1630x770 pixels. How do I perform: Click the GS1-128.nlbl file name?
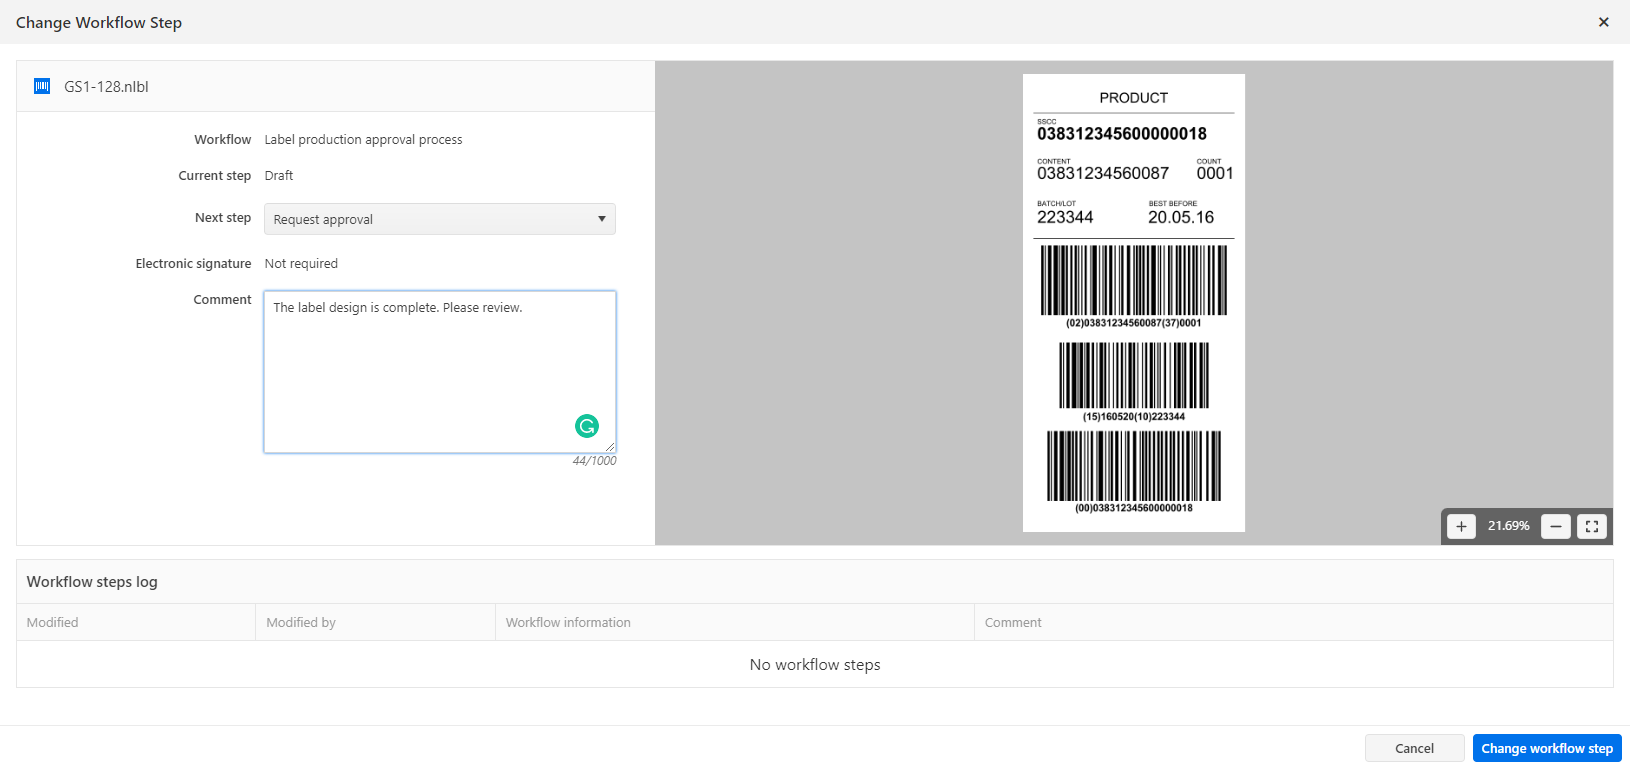point(107,87)
